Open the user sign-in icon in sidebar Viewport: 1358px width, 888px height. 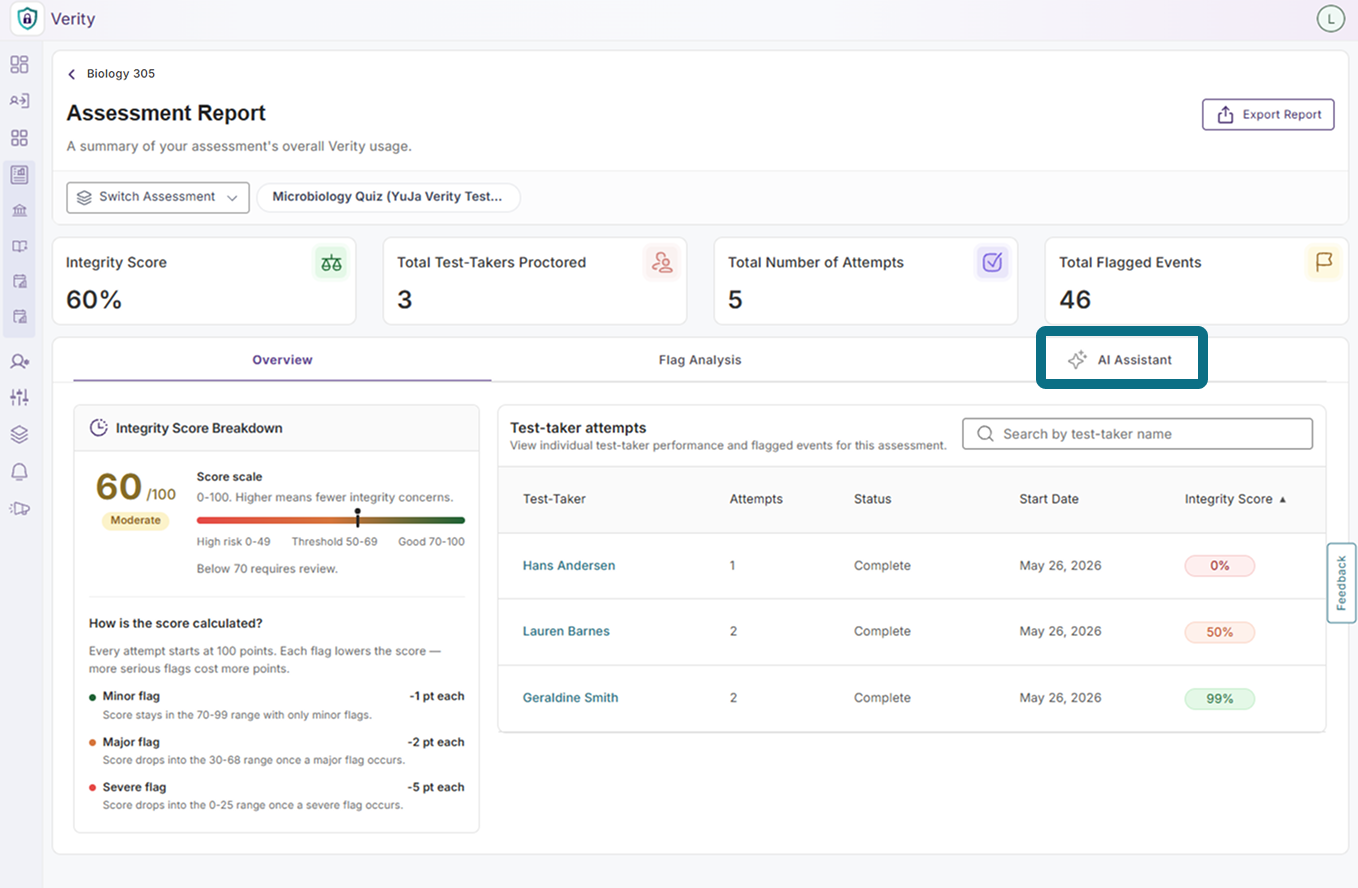[x=19, y=101]
